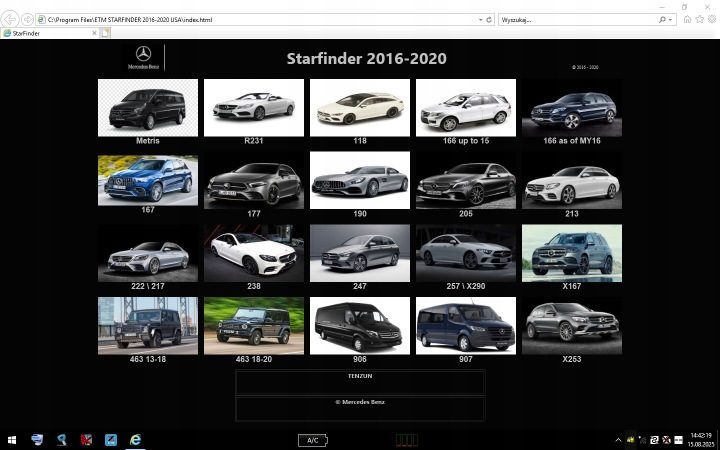720x450 pixels.
Task: Open browser Tools gear icon
Action: (712, 19)
